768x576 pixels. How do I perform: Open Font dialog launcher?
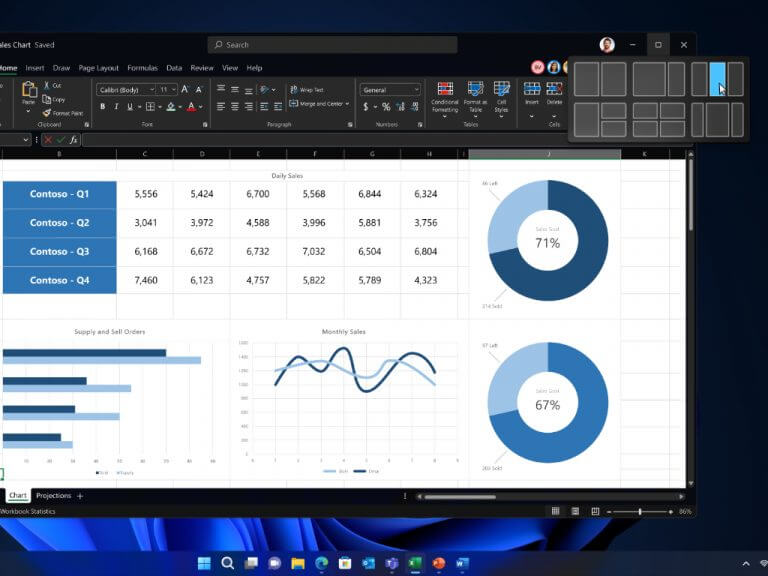205,125
